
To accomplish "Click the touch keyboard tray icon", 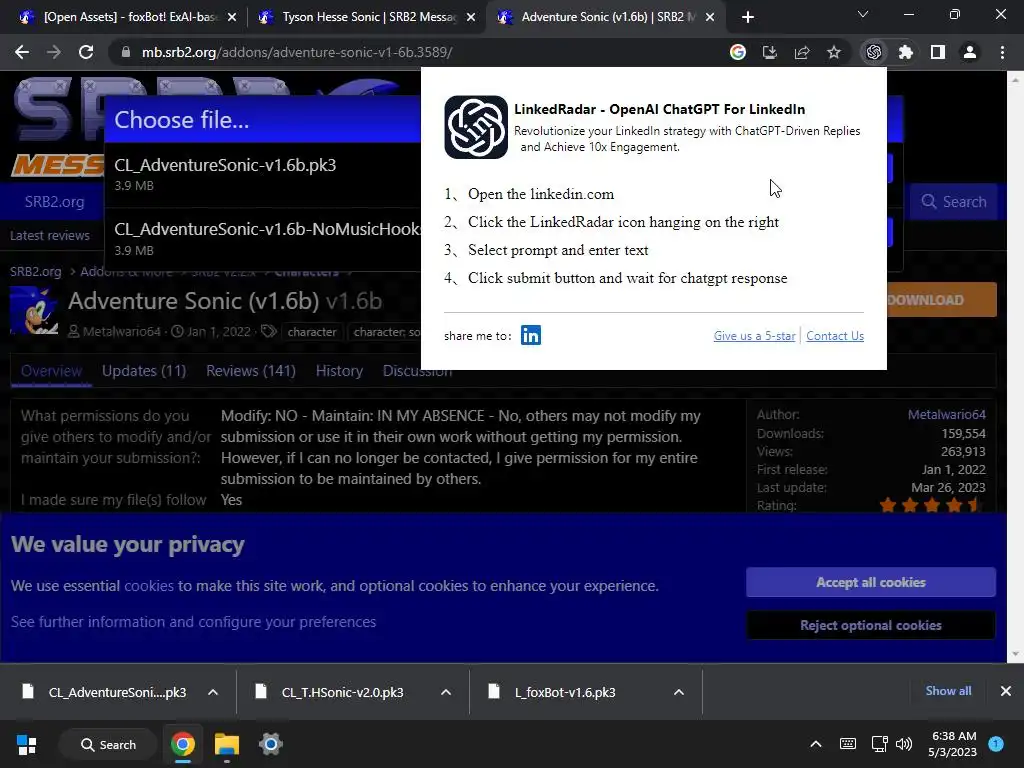I will pos(848,744).
